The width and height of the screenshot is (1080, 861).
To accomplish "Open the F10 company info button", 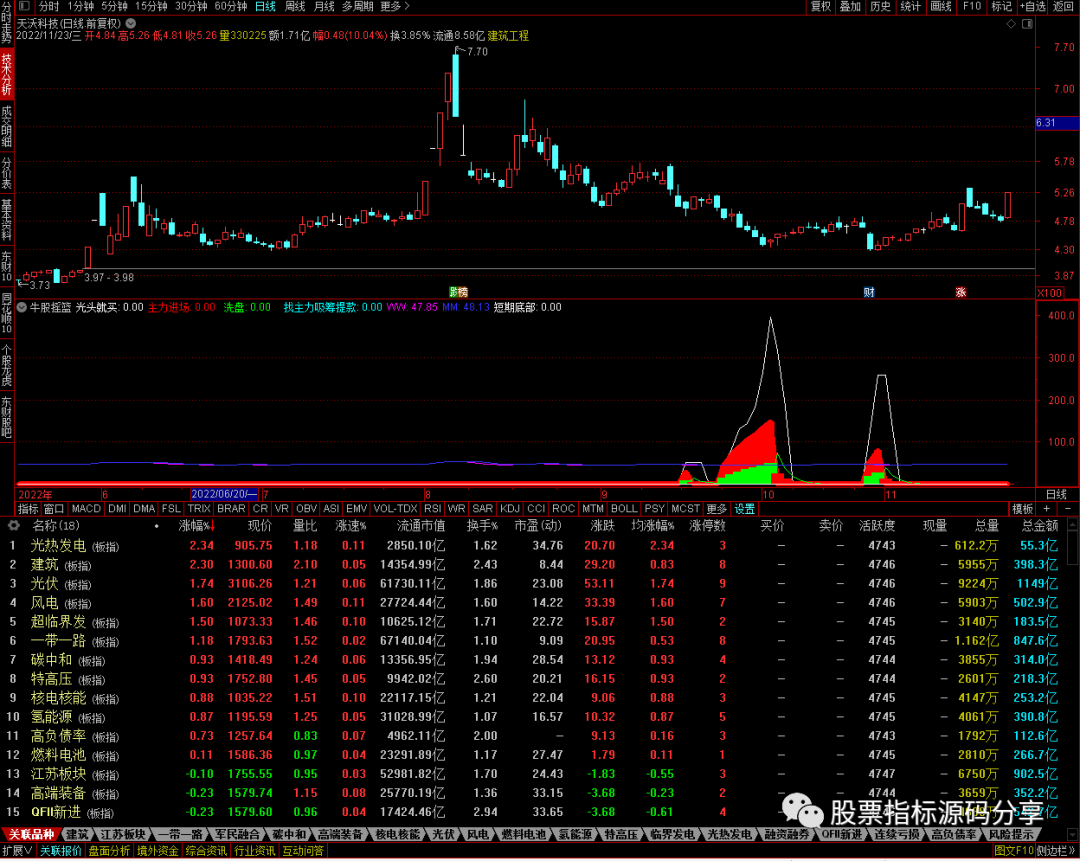I will click(972, 6).
